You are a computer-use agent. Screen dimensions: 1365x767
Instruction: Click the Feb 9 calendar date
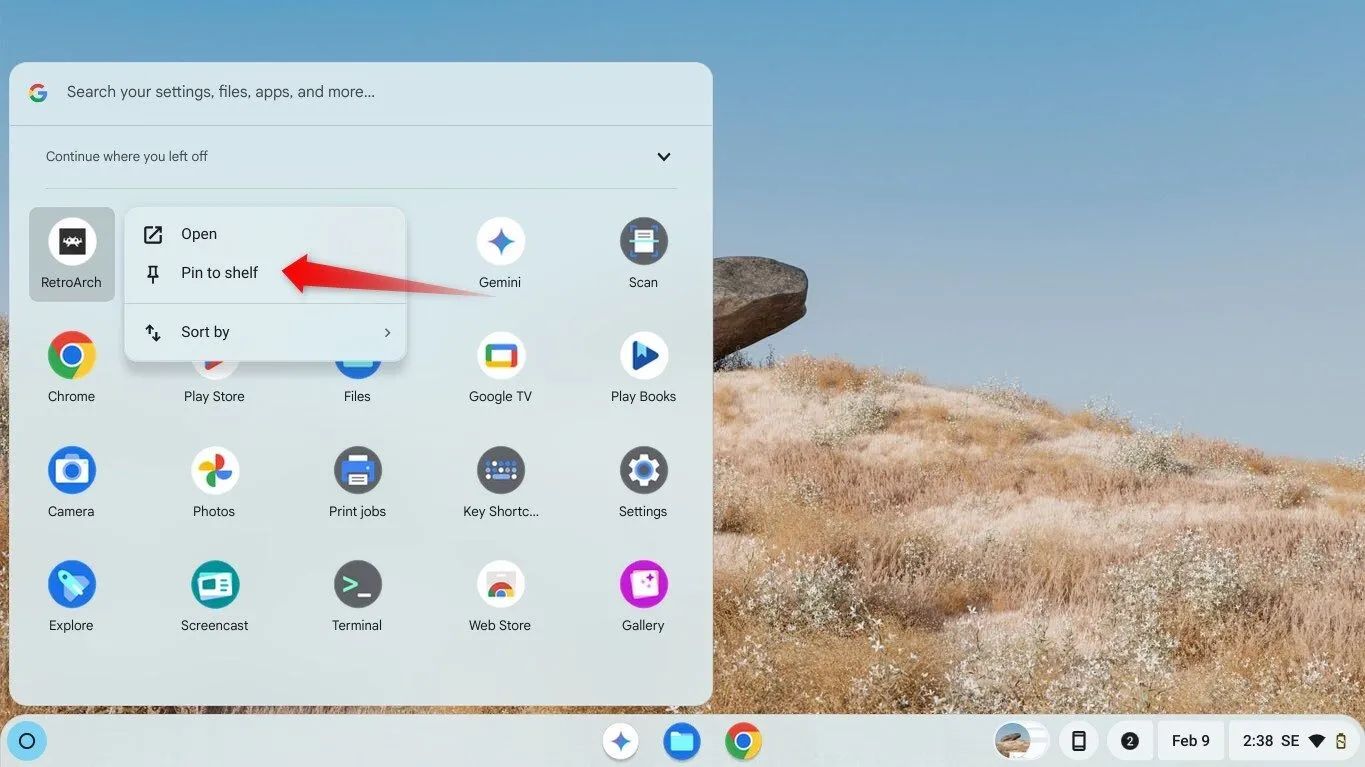[x=1190, y=740]
